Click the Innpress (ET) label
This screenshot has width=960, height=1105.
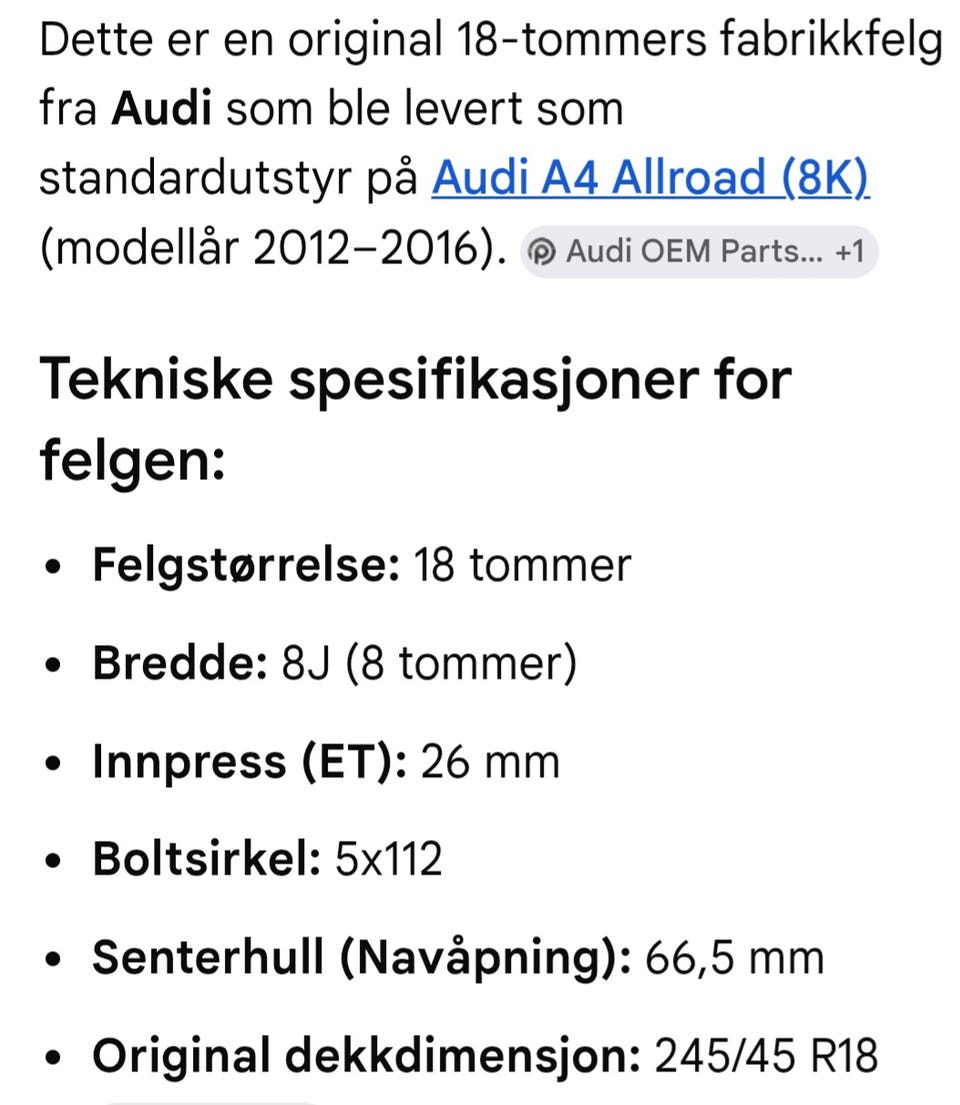250,762
